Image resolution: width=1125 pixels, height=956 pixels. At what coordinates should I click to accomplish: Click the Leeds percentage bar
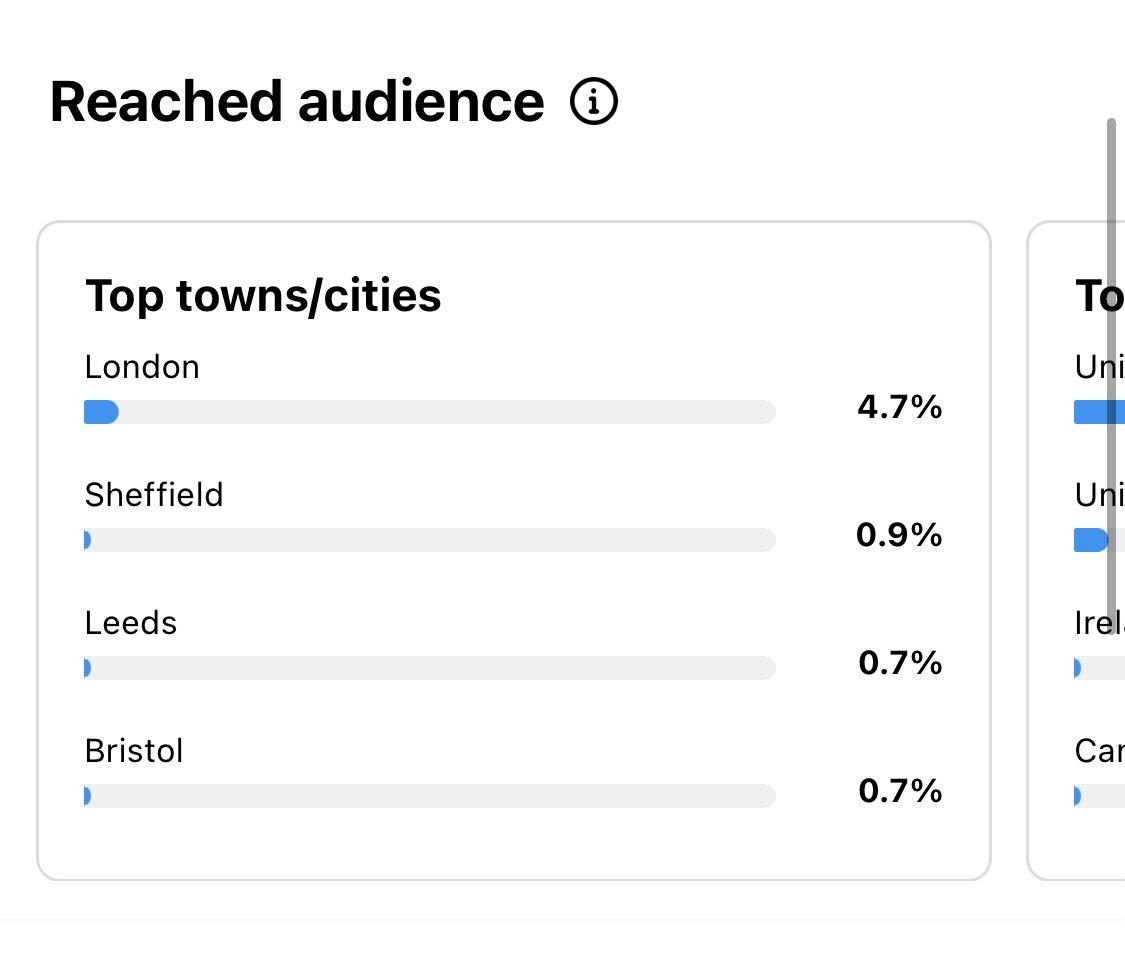click(x=429, y=668)
